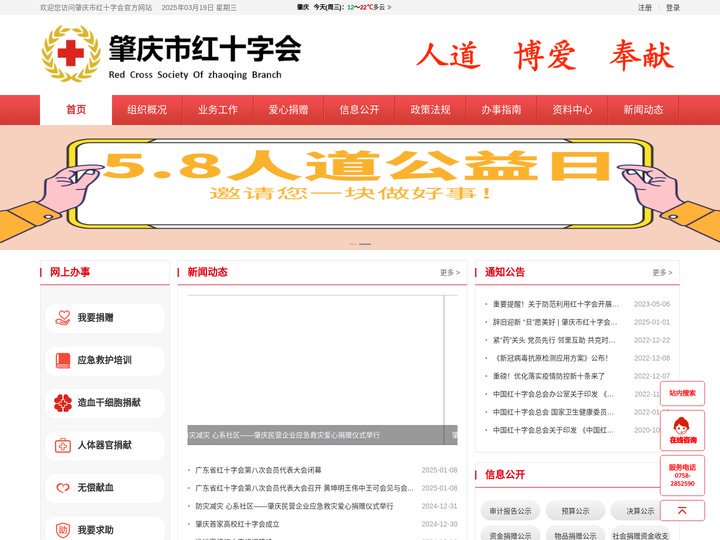Open the 资料中心 menu
This screenshot has height=540, width=720.
pos(572,110)
